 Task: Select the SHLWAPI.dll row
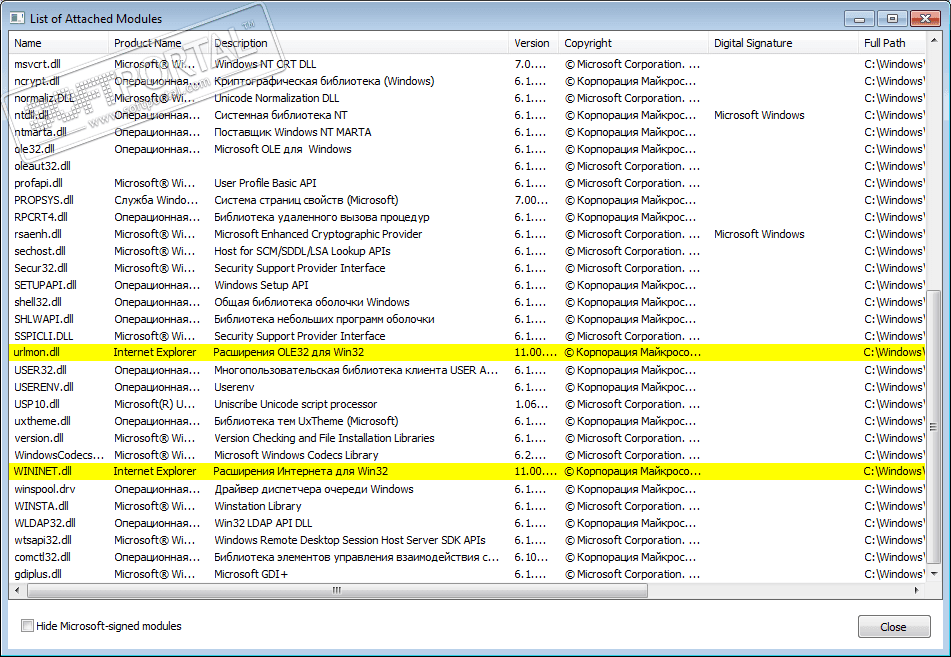click(x=467, y=319)
